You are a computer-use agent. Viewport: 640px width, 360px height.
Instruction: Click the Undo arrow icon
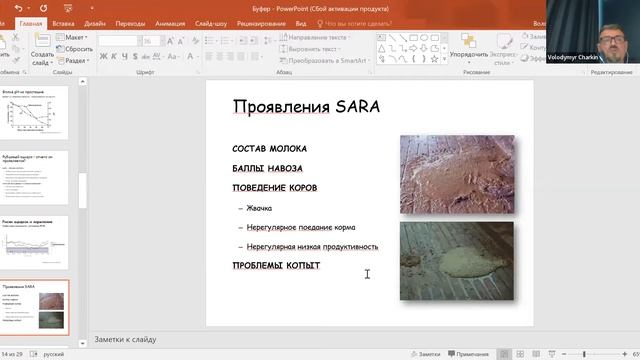tap(18, 8)
